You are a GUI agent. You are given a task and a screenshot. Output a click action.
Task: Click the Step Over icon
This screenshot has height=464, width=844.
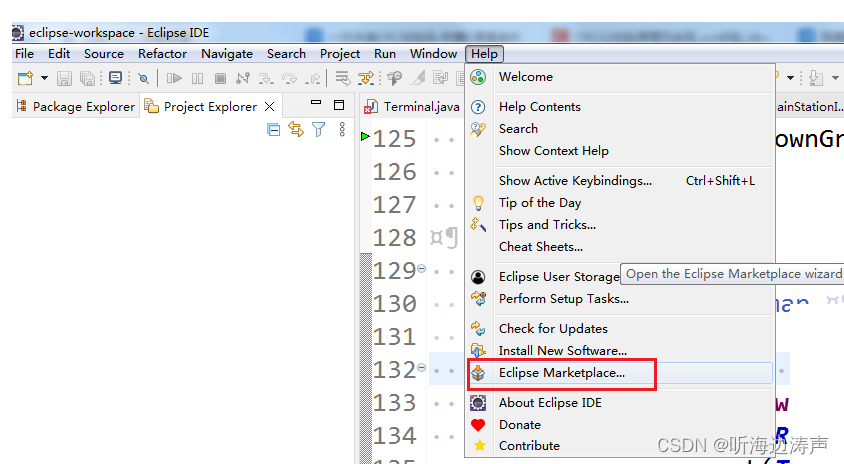tap(290, 79)
